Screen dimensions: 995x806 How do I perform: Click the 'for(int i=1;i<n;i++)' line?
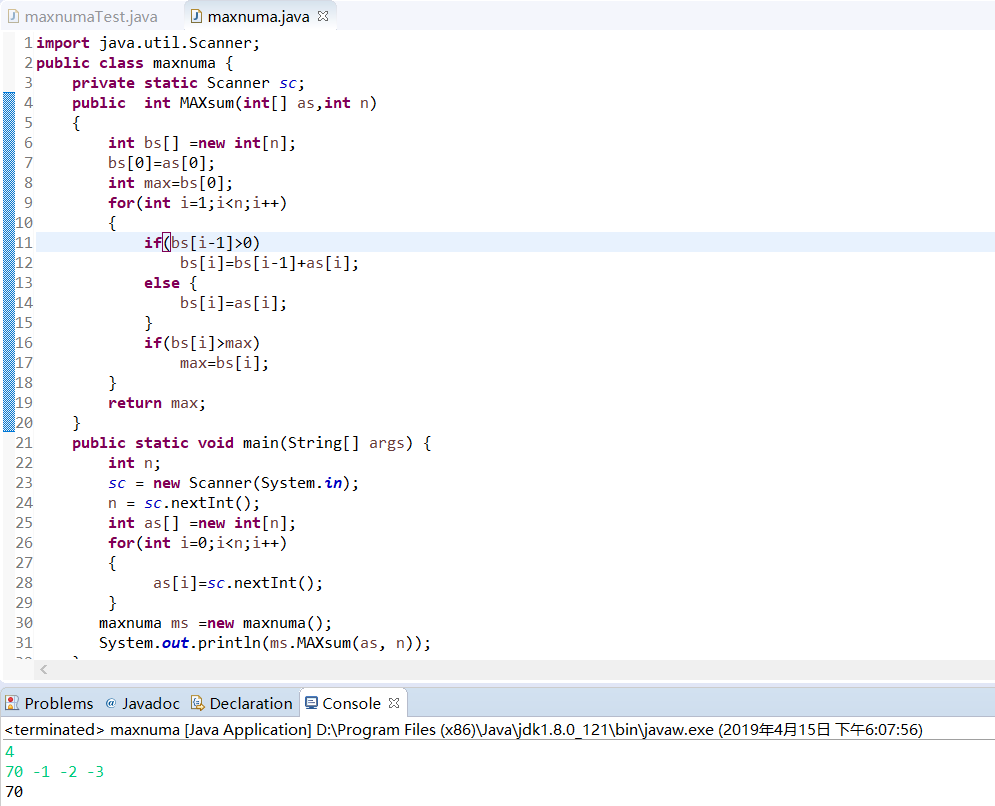coord(197,203)
